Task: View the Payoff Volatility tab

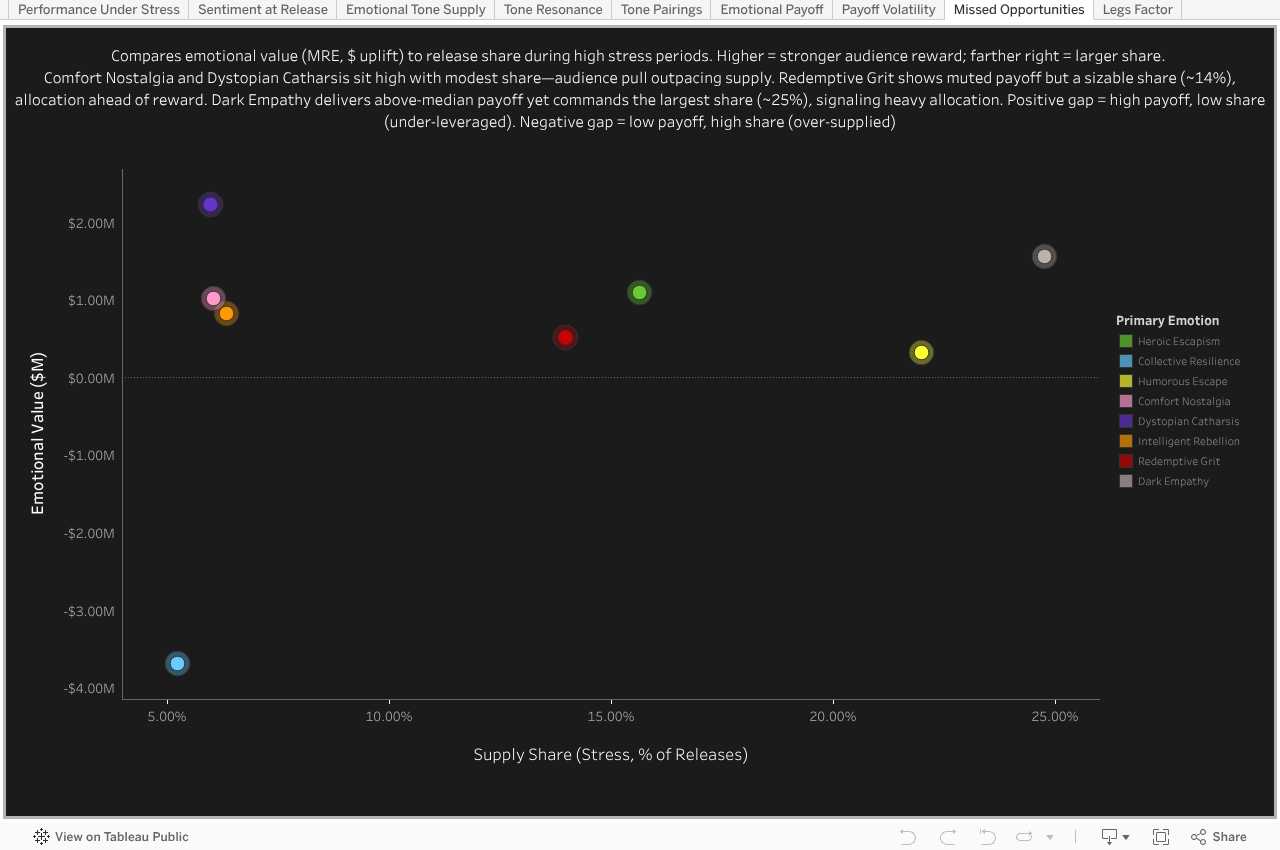Action: coord(889,10)
